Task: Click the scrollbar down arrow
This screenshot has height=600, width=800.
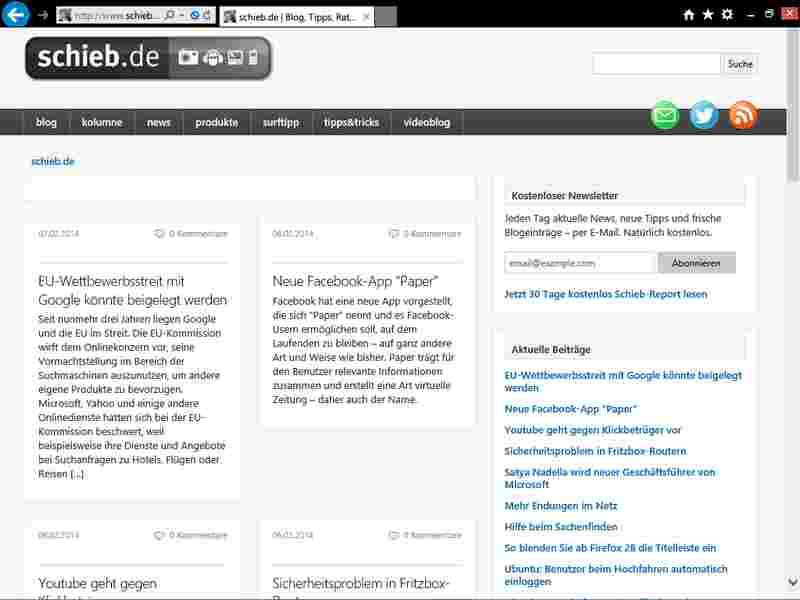Action: click(793, 582)
